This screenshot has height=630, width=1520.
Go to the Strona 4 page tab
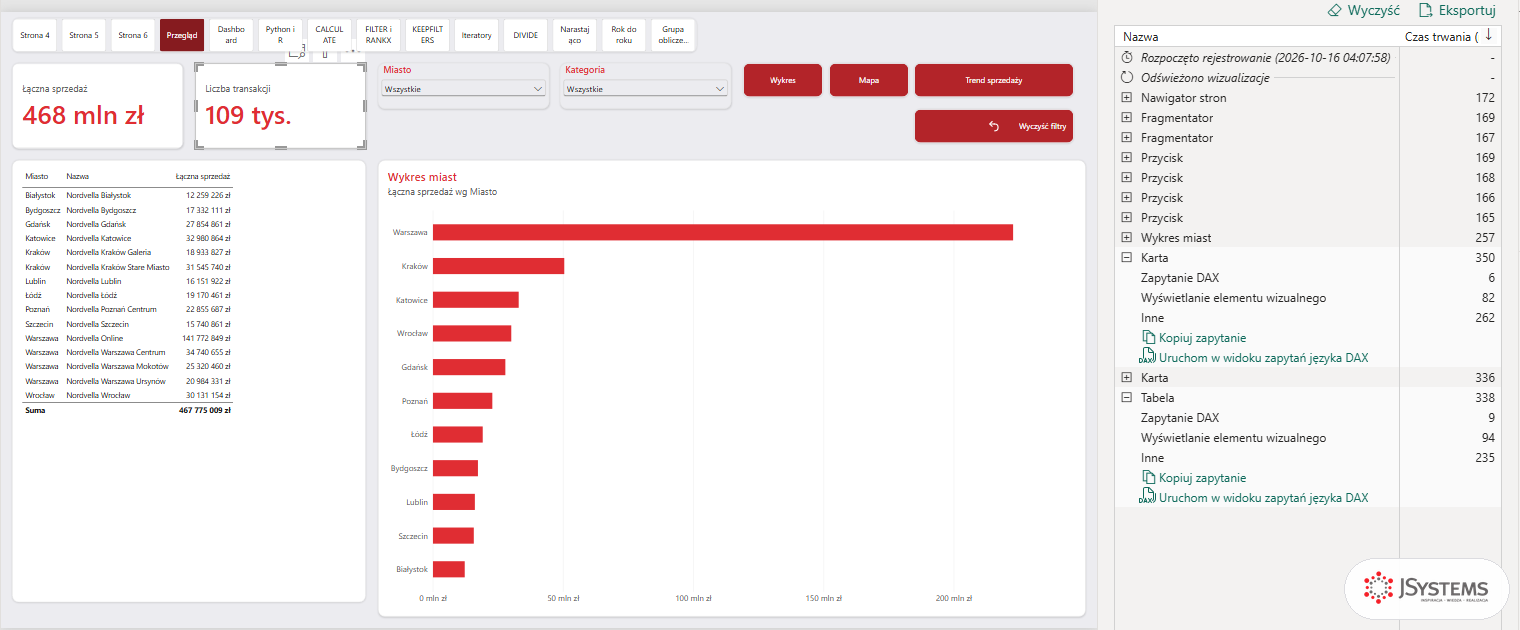coord(35,35)
